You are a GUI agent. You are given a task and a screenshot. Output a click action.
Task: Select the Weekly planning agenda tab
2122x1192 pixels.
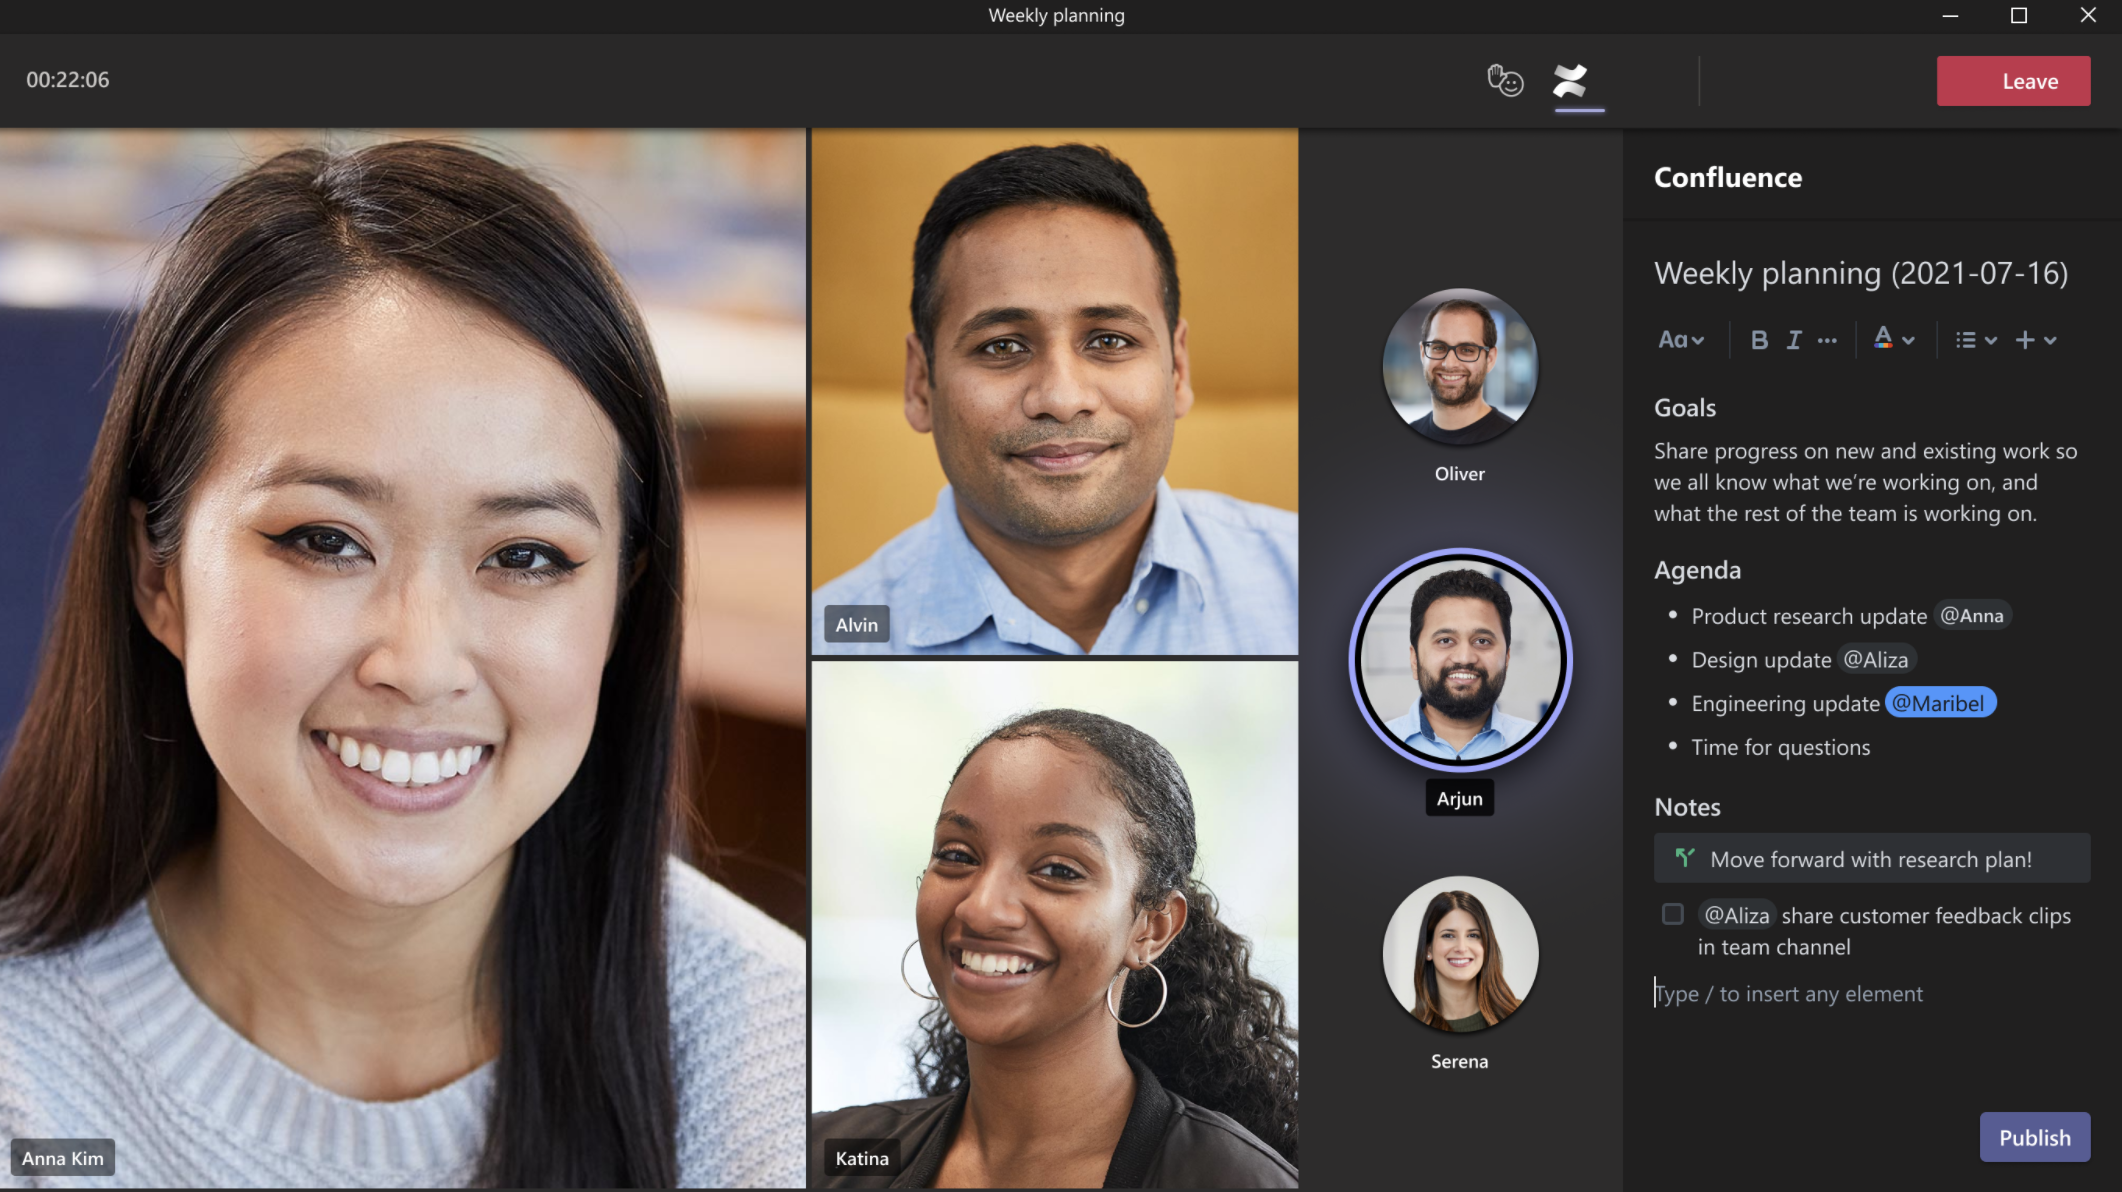[x=1575, y=80]
